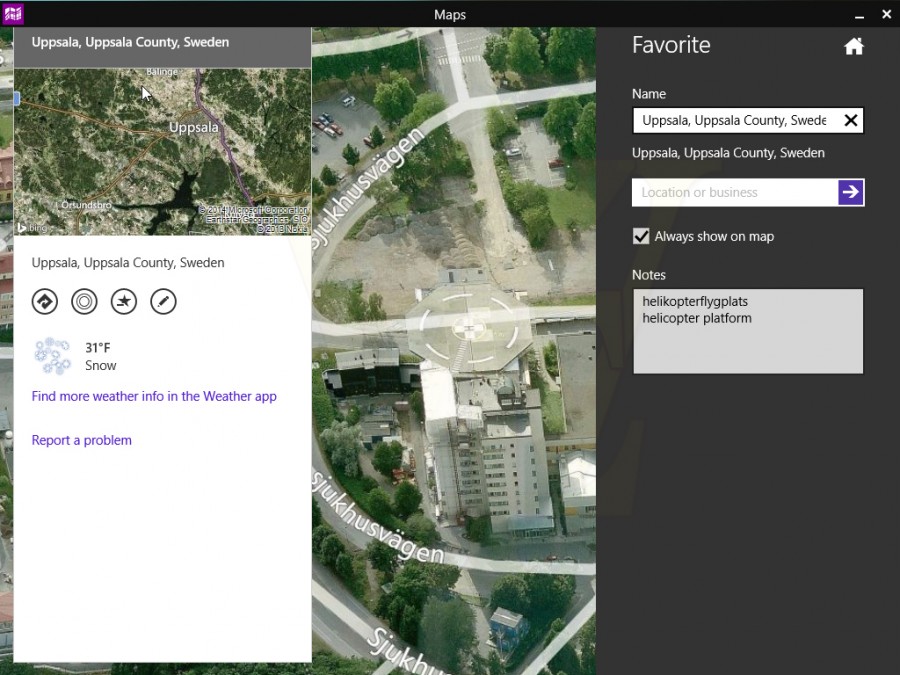Click the snow weather icon

pos(52,356)
